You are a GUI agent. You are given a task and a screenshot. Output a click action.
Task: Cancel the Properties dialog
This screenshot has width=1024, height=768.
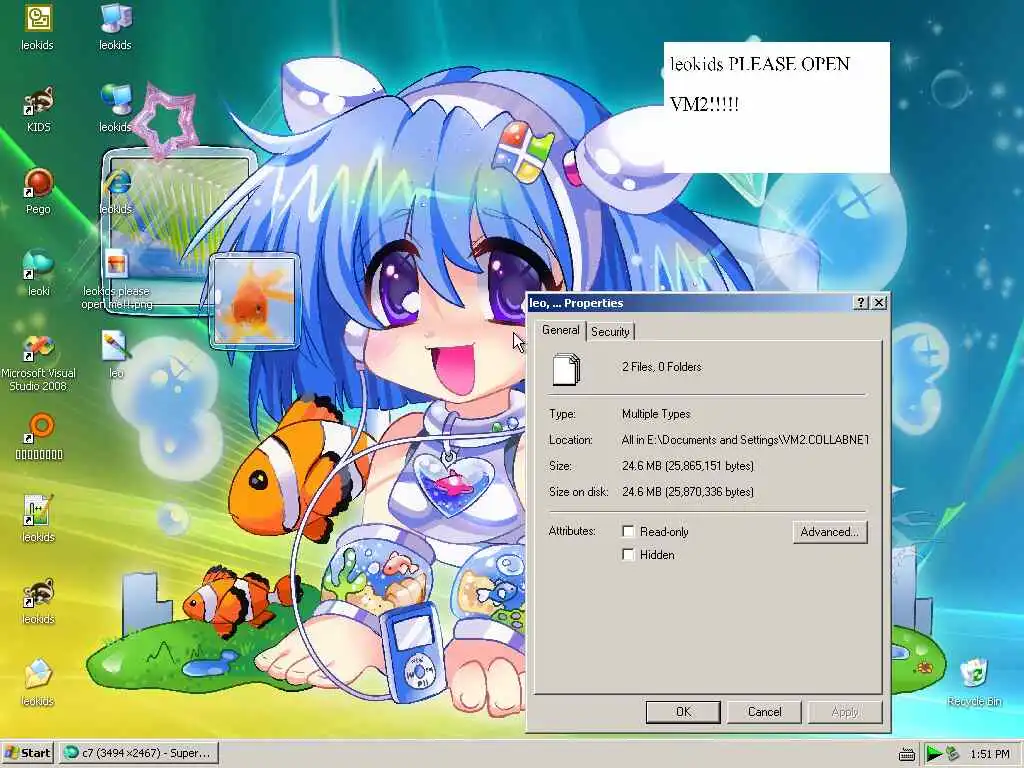[x=764, y=712]
